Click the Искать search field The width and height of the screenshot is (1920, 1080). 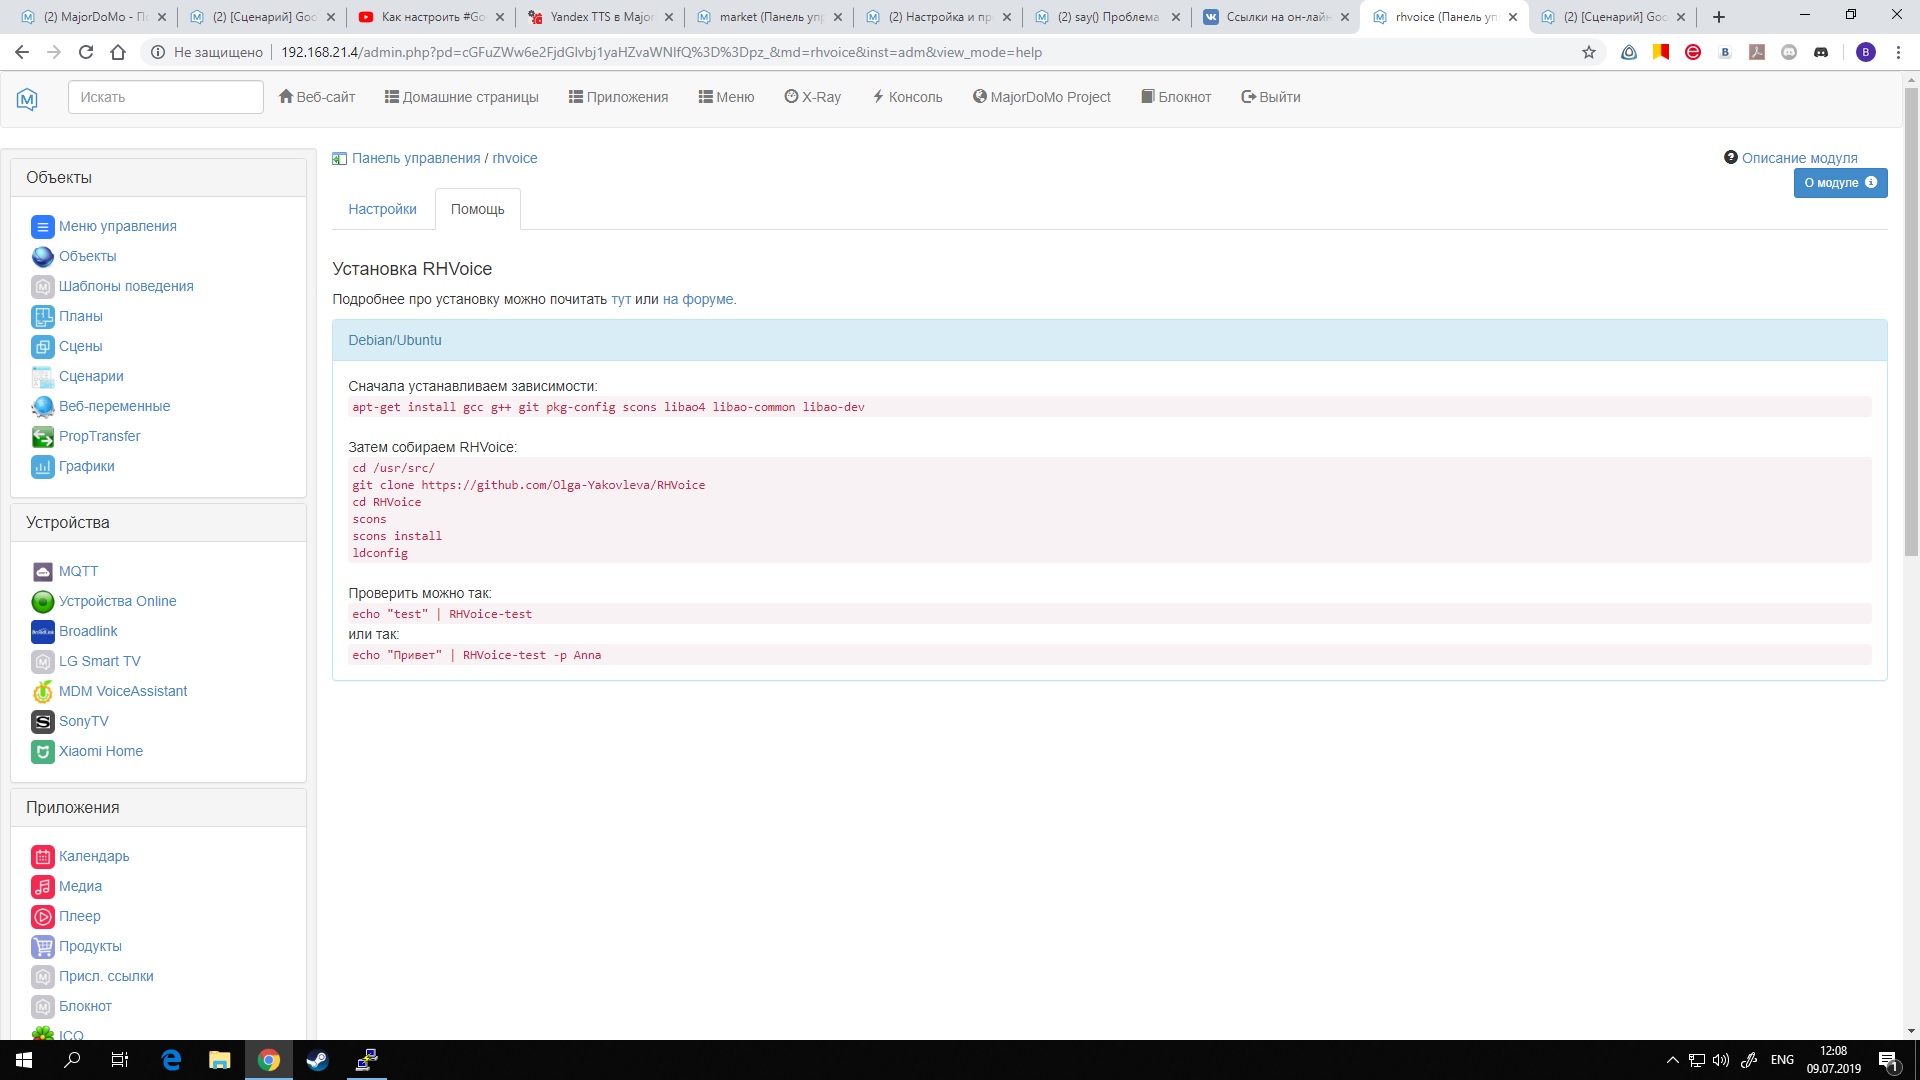(165, 97)
